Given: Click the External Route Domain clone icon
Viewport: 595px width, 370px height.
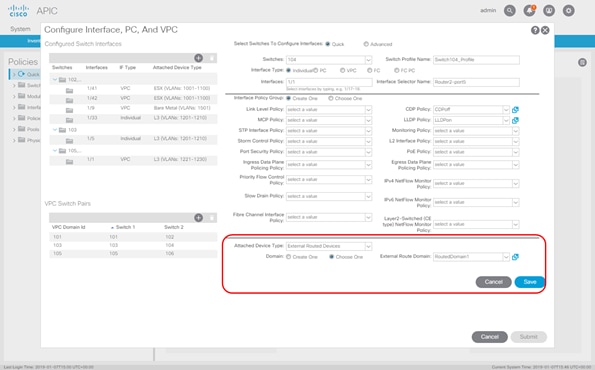Looking at the screenshot, I should coord(515,257).
